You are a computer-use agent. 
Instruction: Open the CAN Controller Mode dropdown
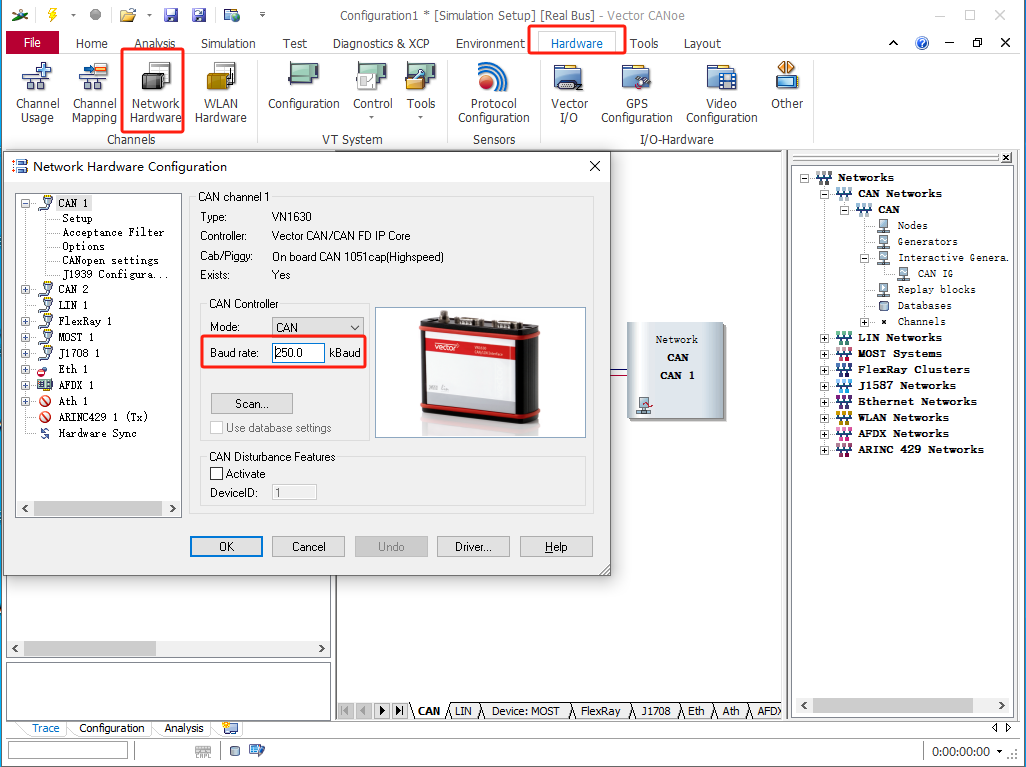point(317,327)
